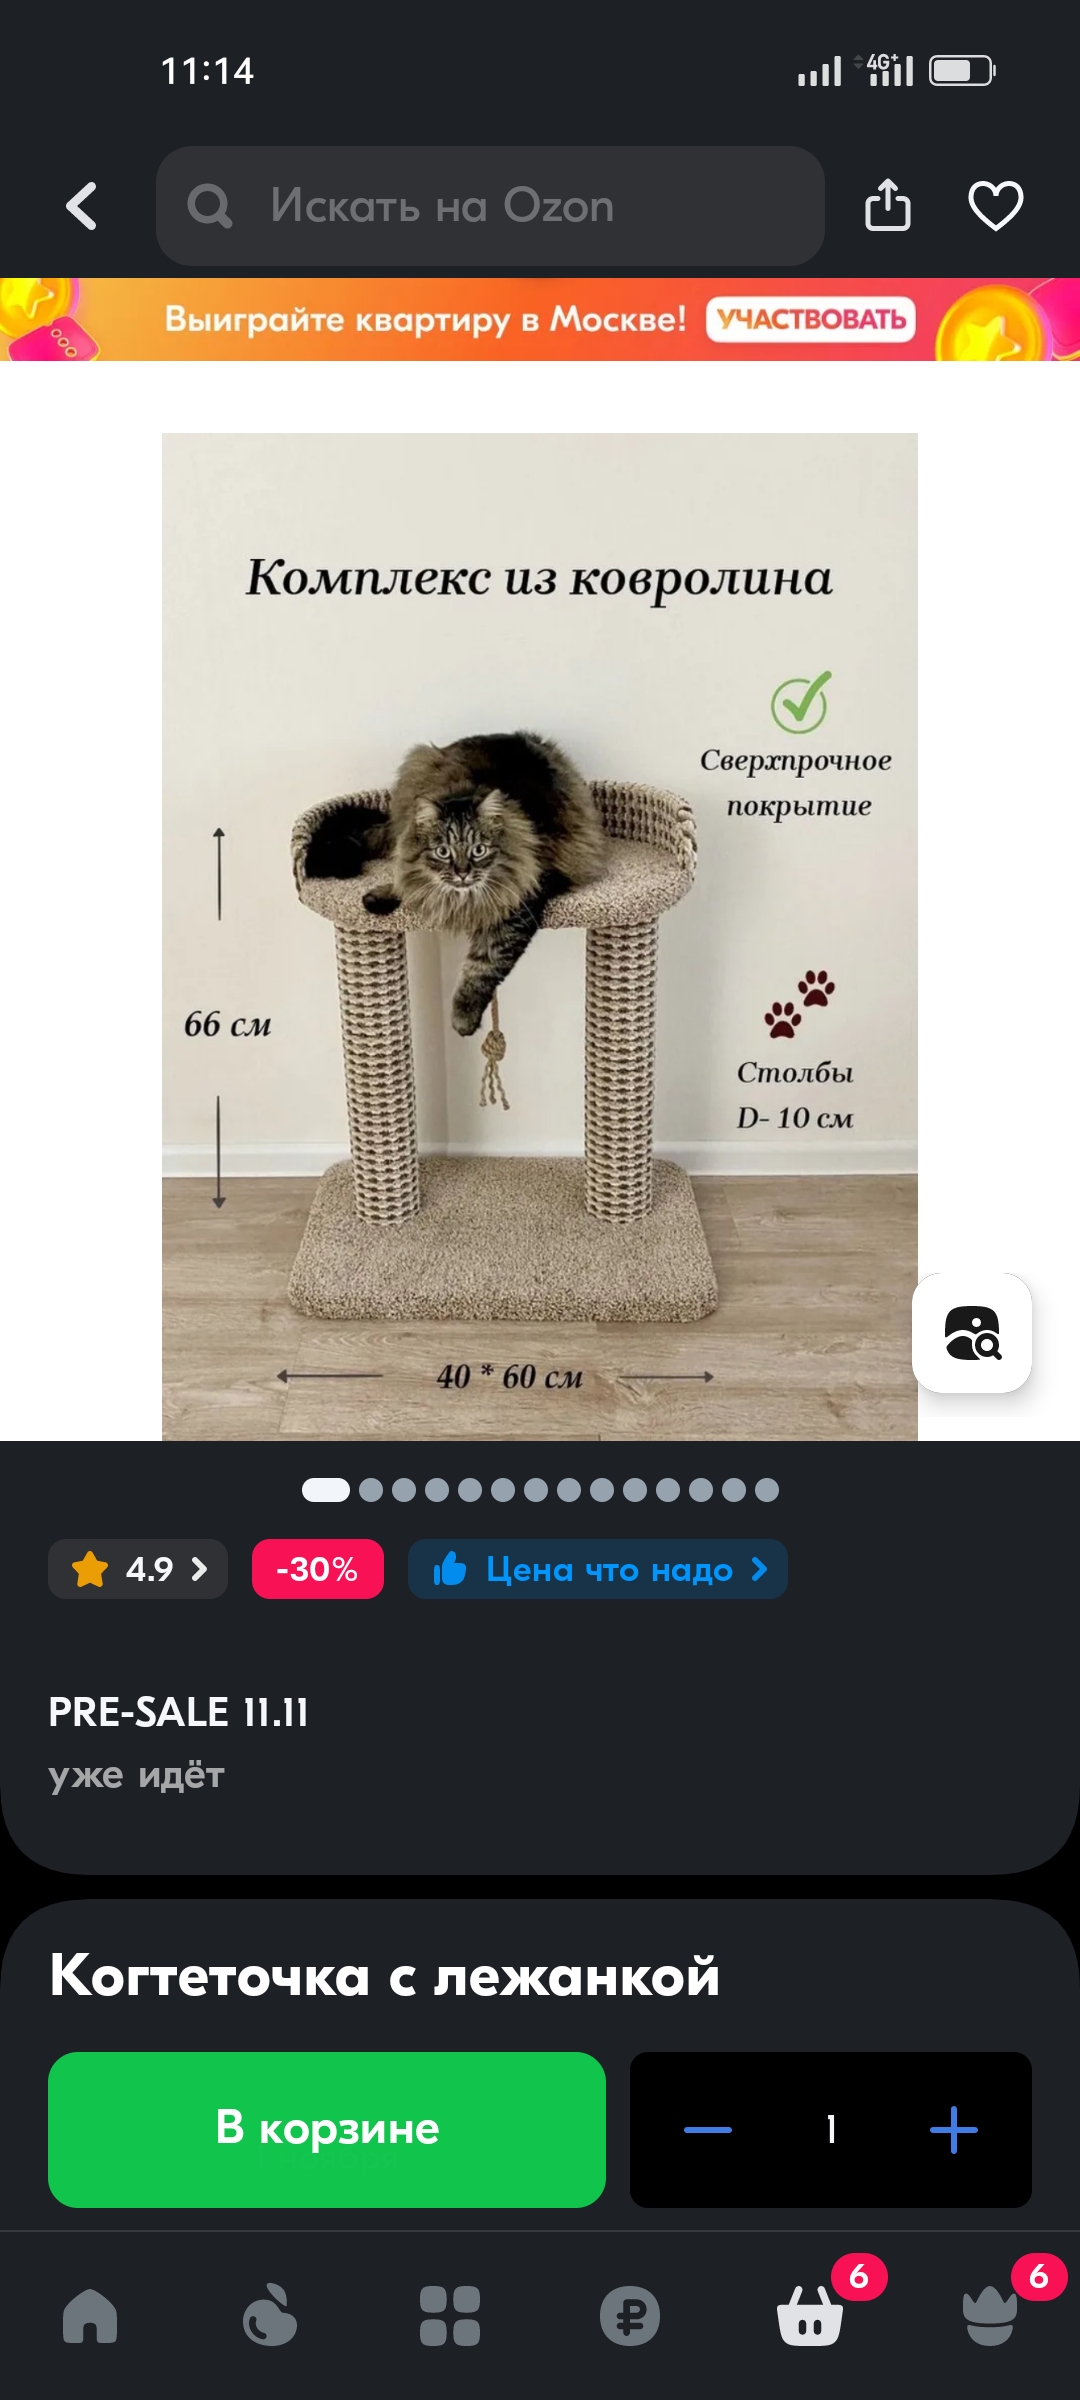Open the catalog grid tab

tap(450, 2316)
